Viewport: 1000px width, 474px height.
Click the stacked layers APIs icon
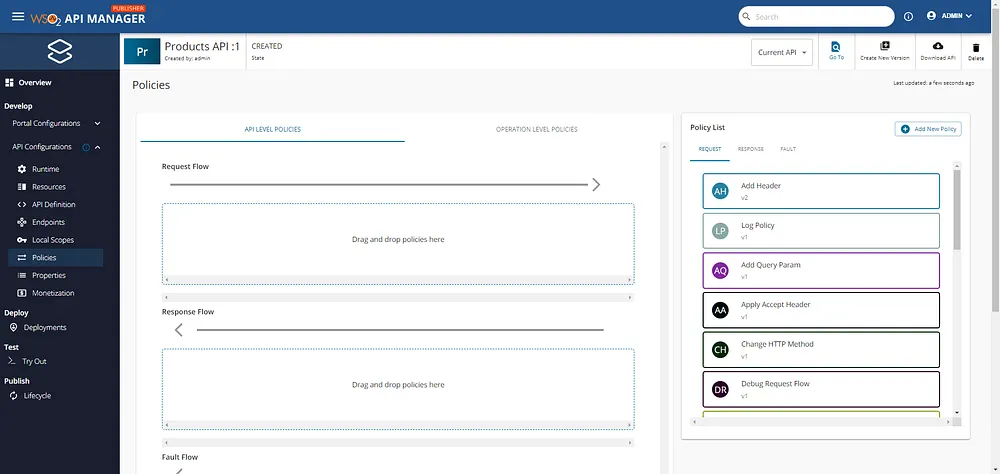point(60,52)
